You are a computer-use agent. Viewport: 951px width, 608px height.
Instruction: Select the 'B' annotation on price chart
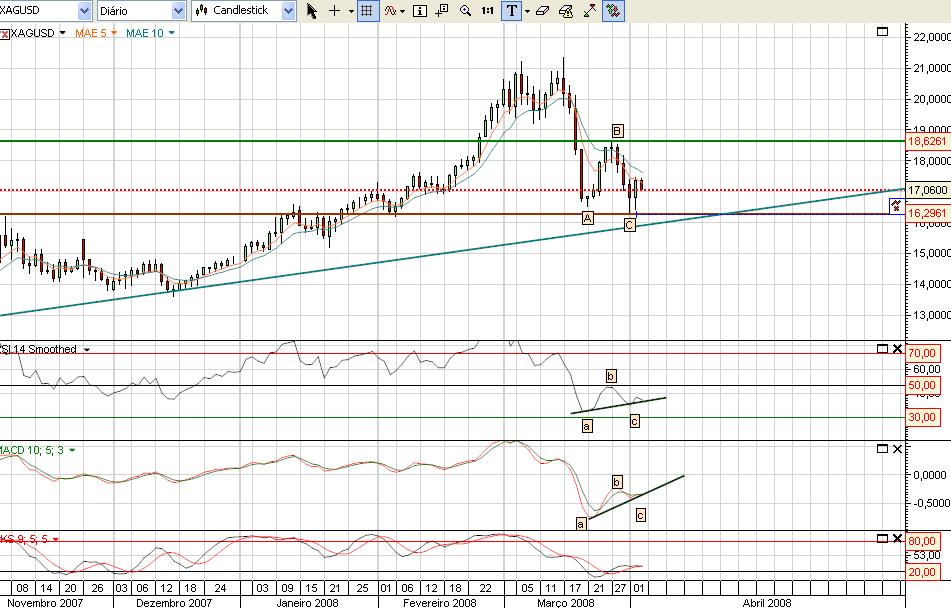617,130
